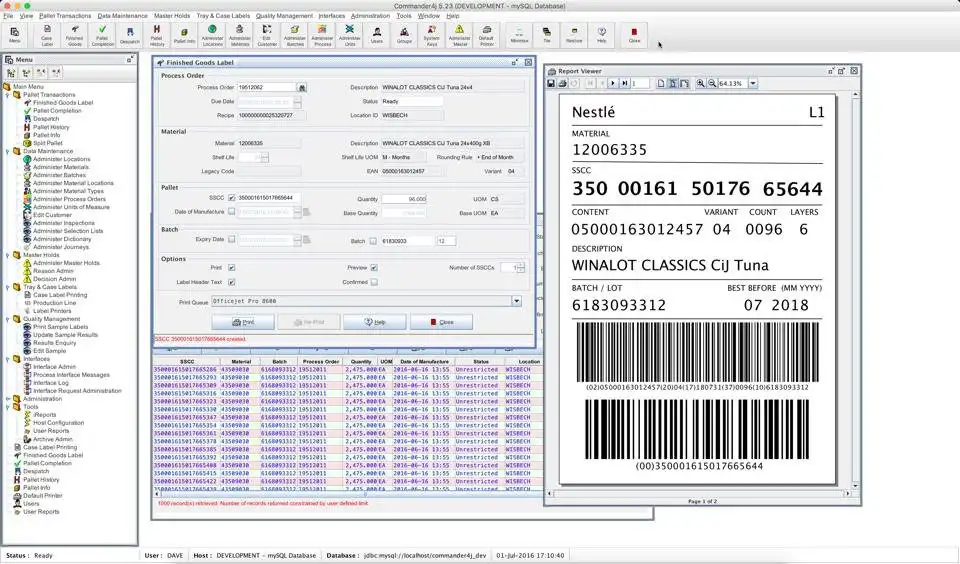Go to next page in Report Viewer
The height and width of the screenshot is (564, 960).
613,83
